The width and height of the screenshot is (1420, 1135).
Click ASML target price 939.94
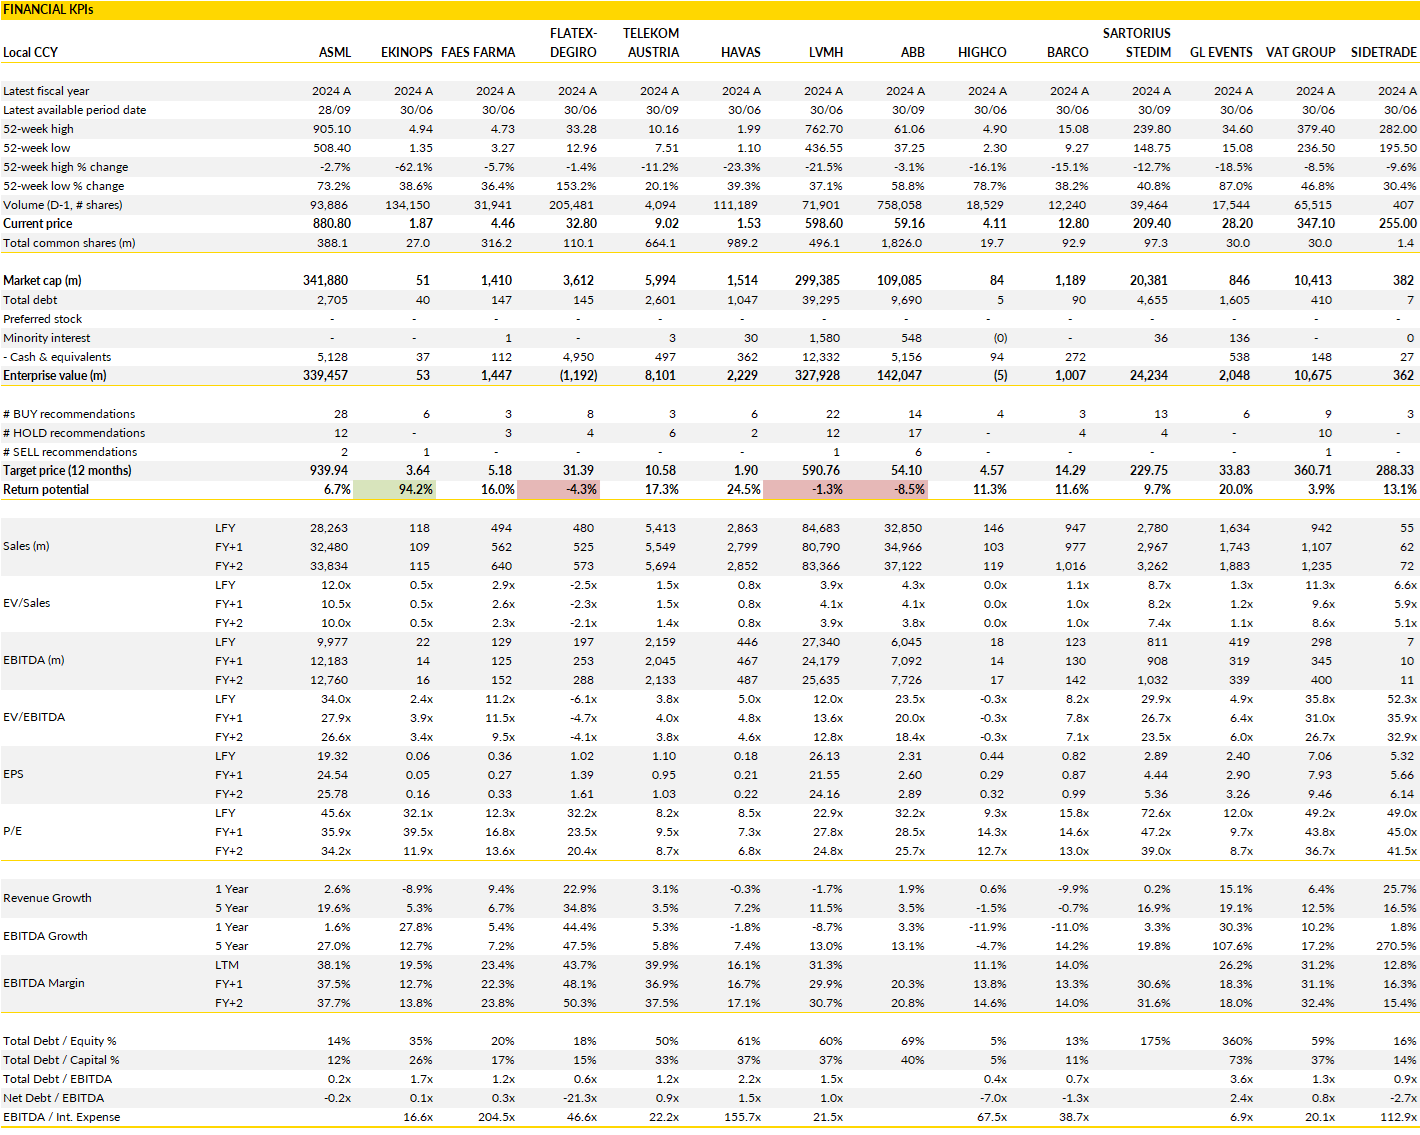[330, 471]
